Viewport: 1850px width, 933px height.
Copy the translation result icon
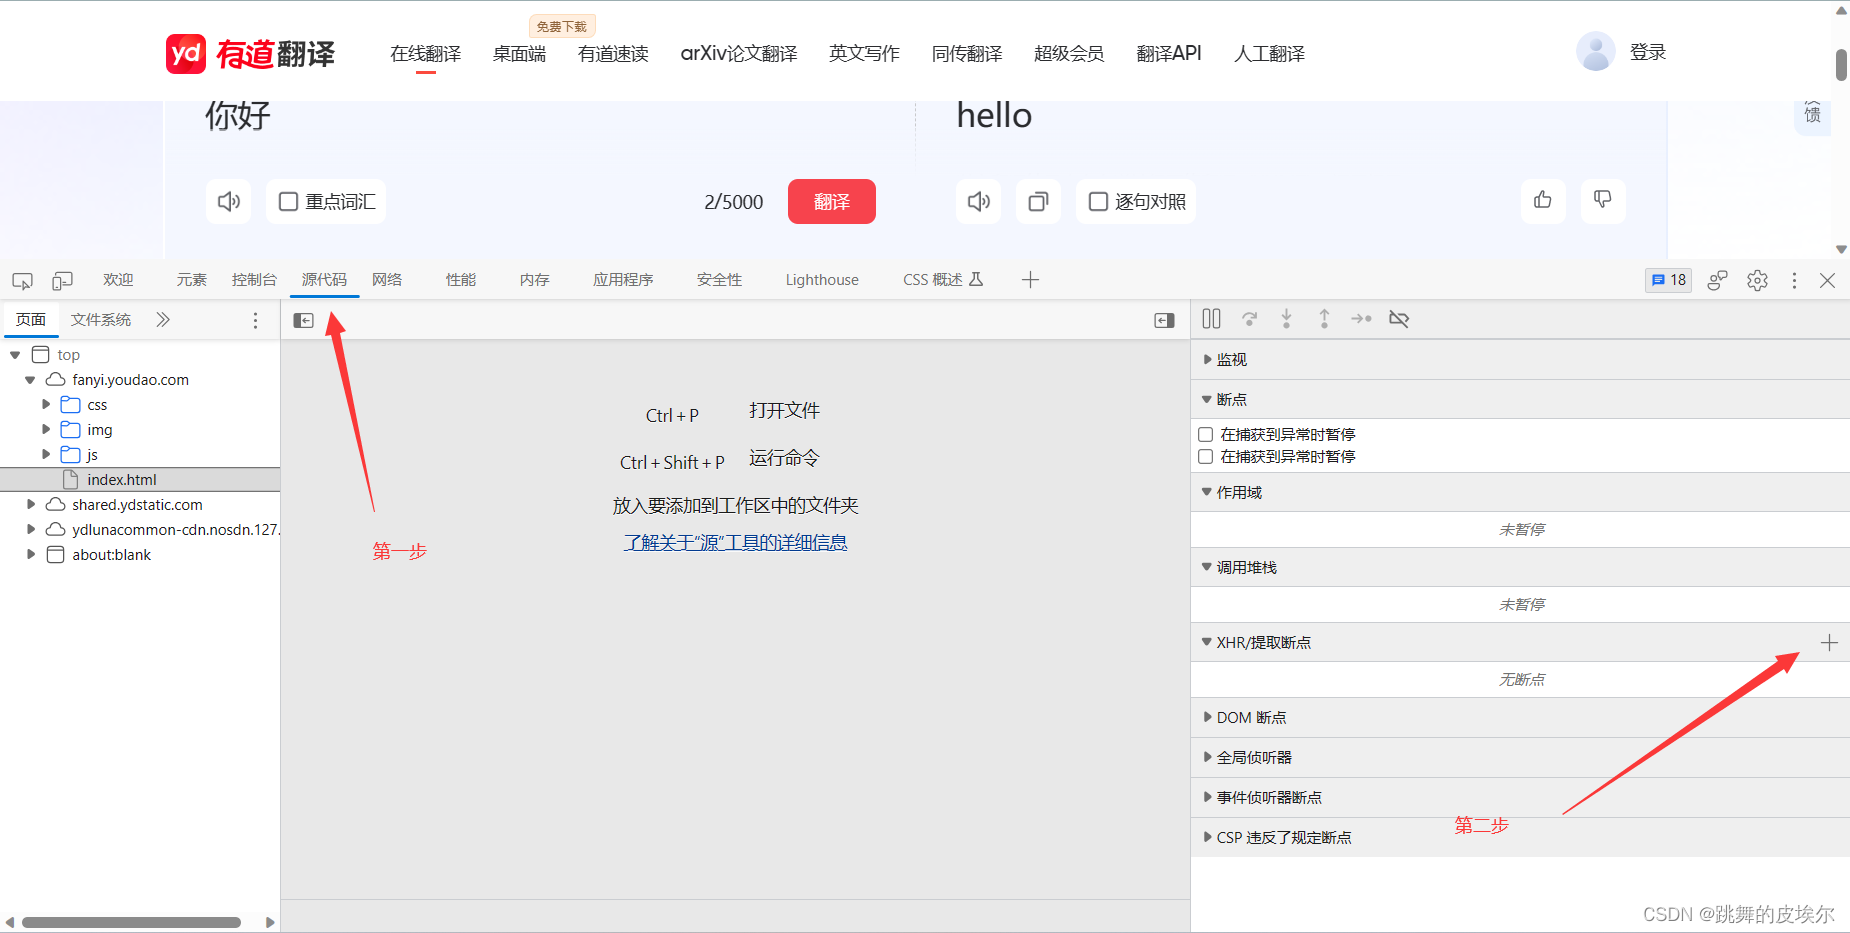[1039, 201]
